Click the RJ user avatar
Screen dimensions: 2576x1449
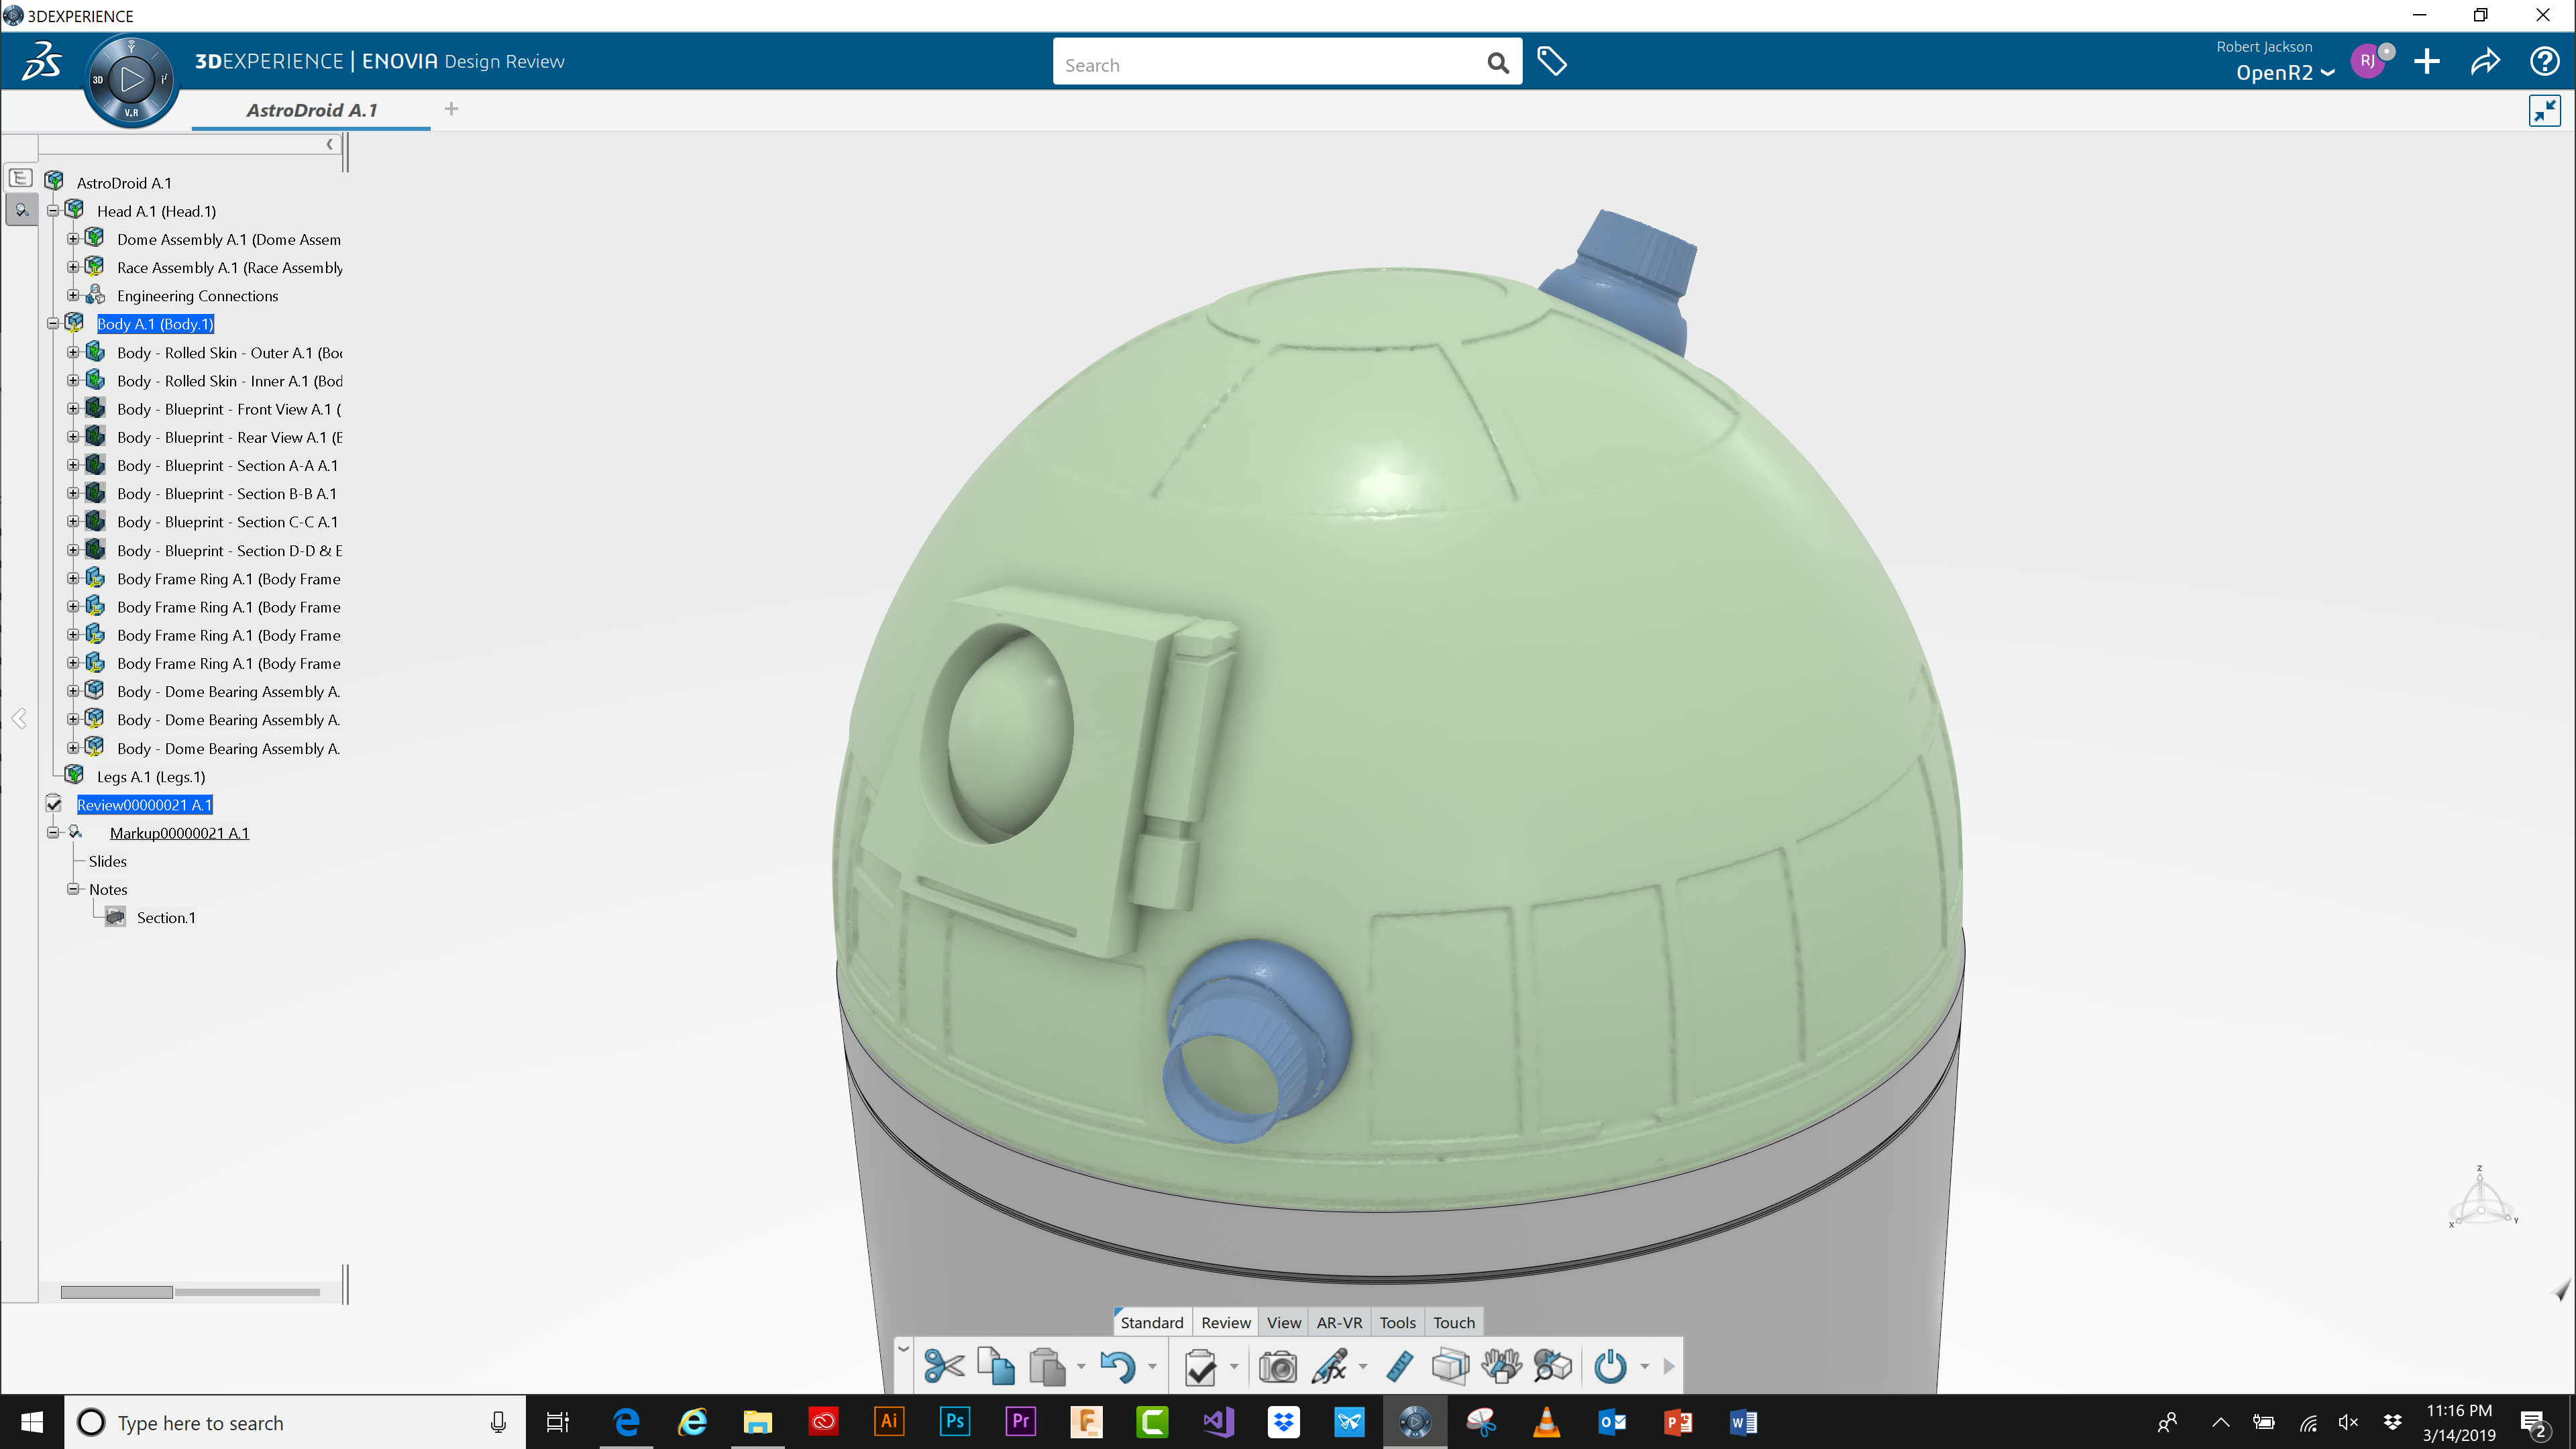pyautogui.click(x=2368, y=62)
